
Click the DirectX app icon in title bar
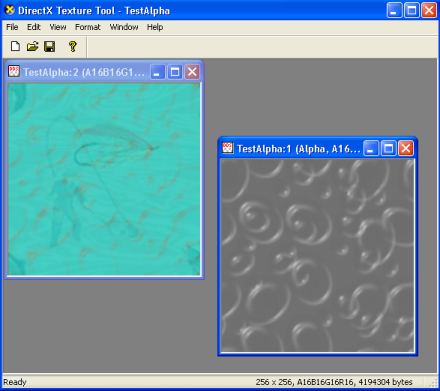10,10
